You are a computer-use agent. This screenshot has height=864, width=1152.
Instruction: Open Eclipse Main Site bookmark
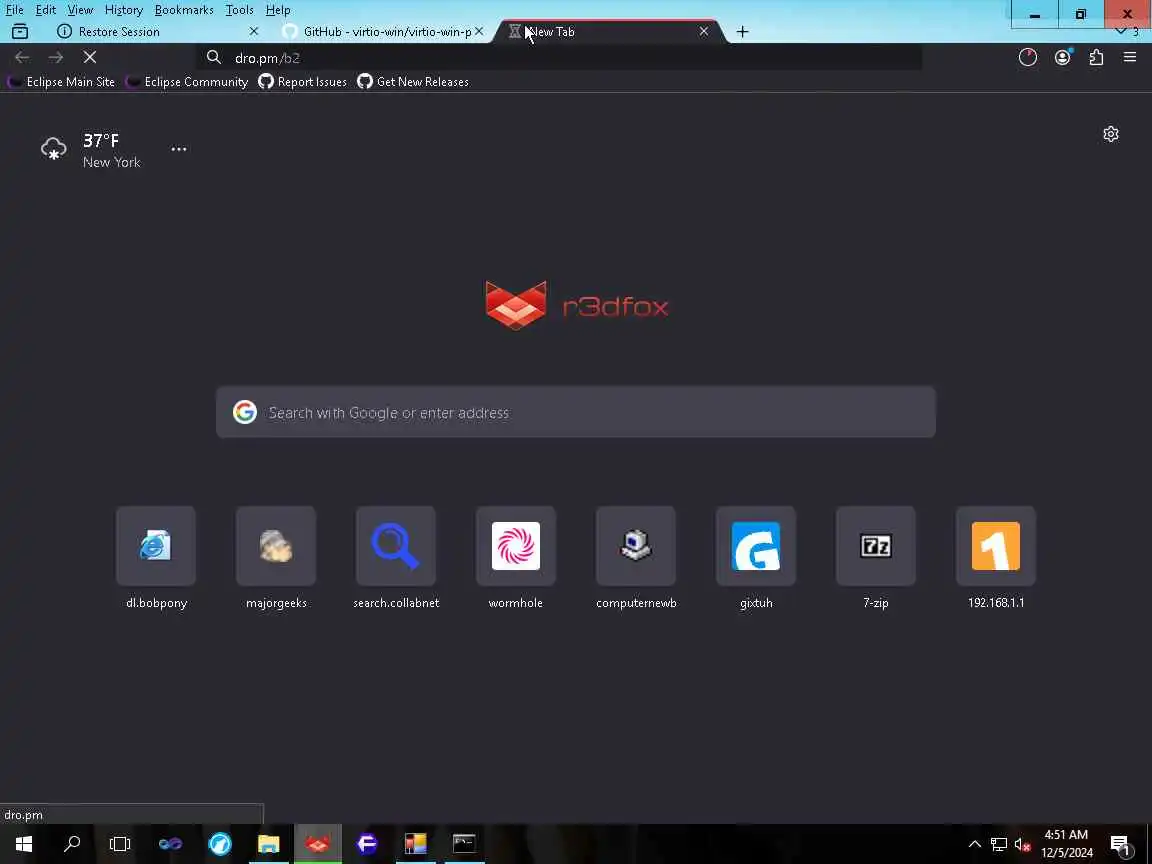(x=62, y=82)
